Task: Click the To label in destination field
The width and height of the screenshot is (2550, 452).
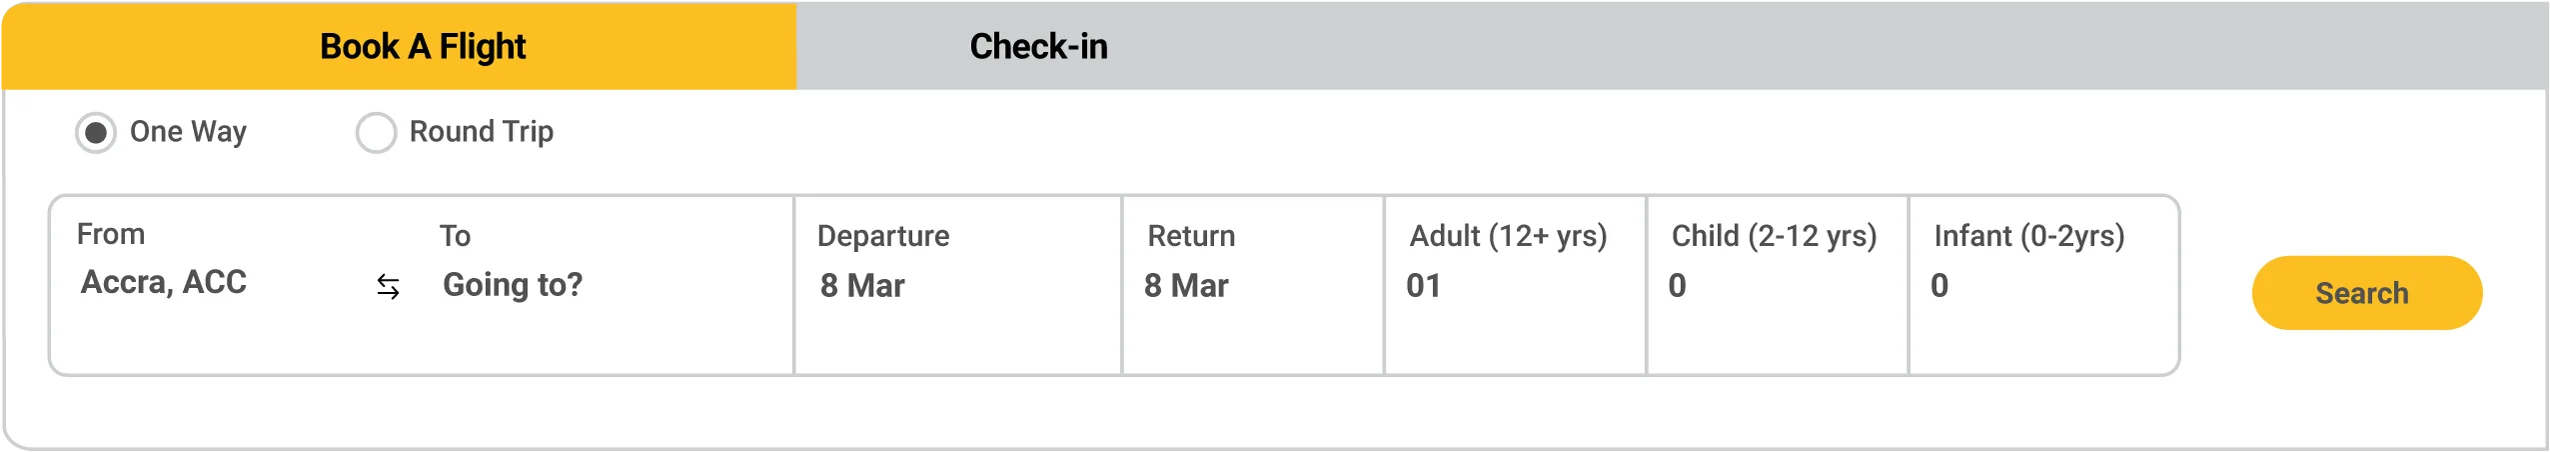Action: pos(455,236)
